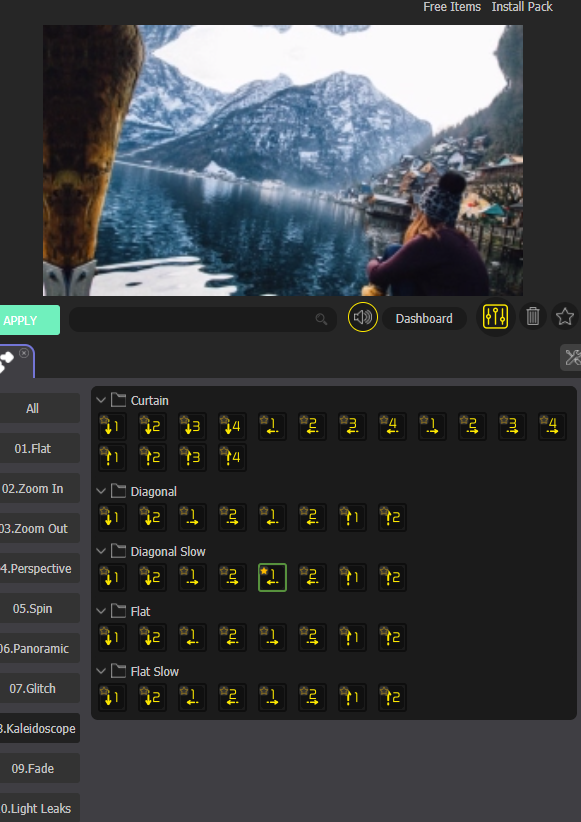
Task: Toggle the sliders settings panel button
Action: (x=496, y=317)
